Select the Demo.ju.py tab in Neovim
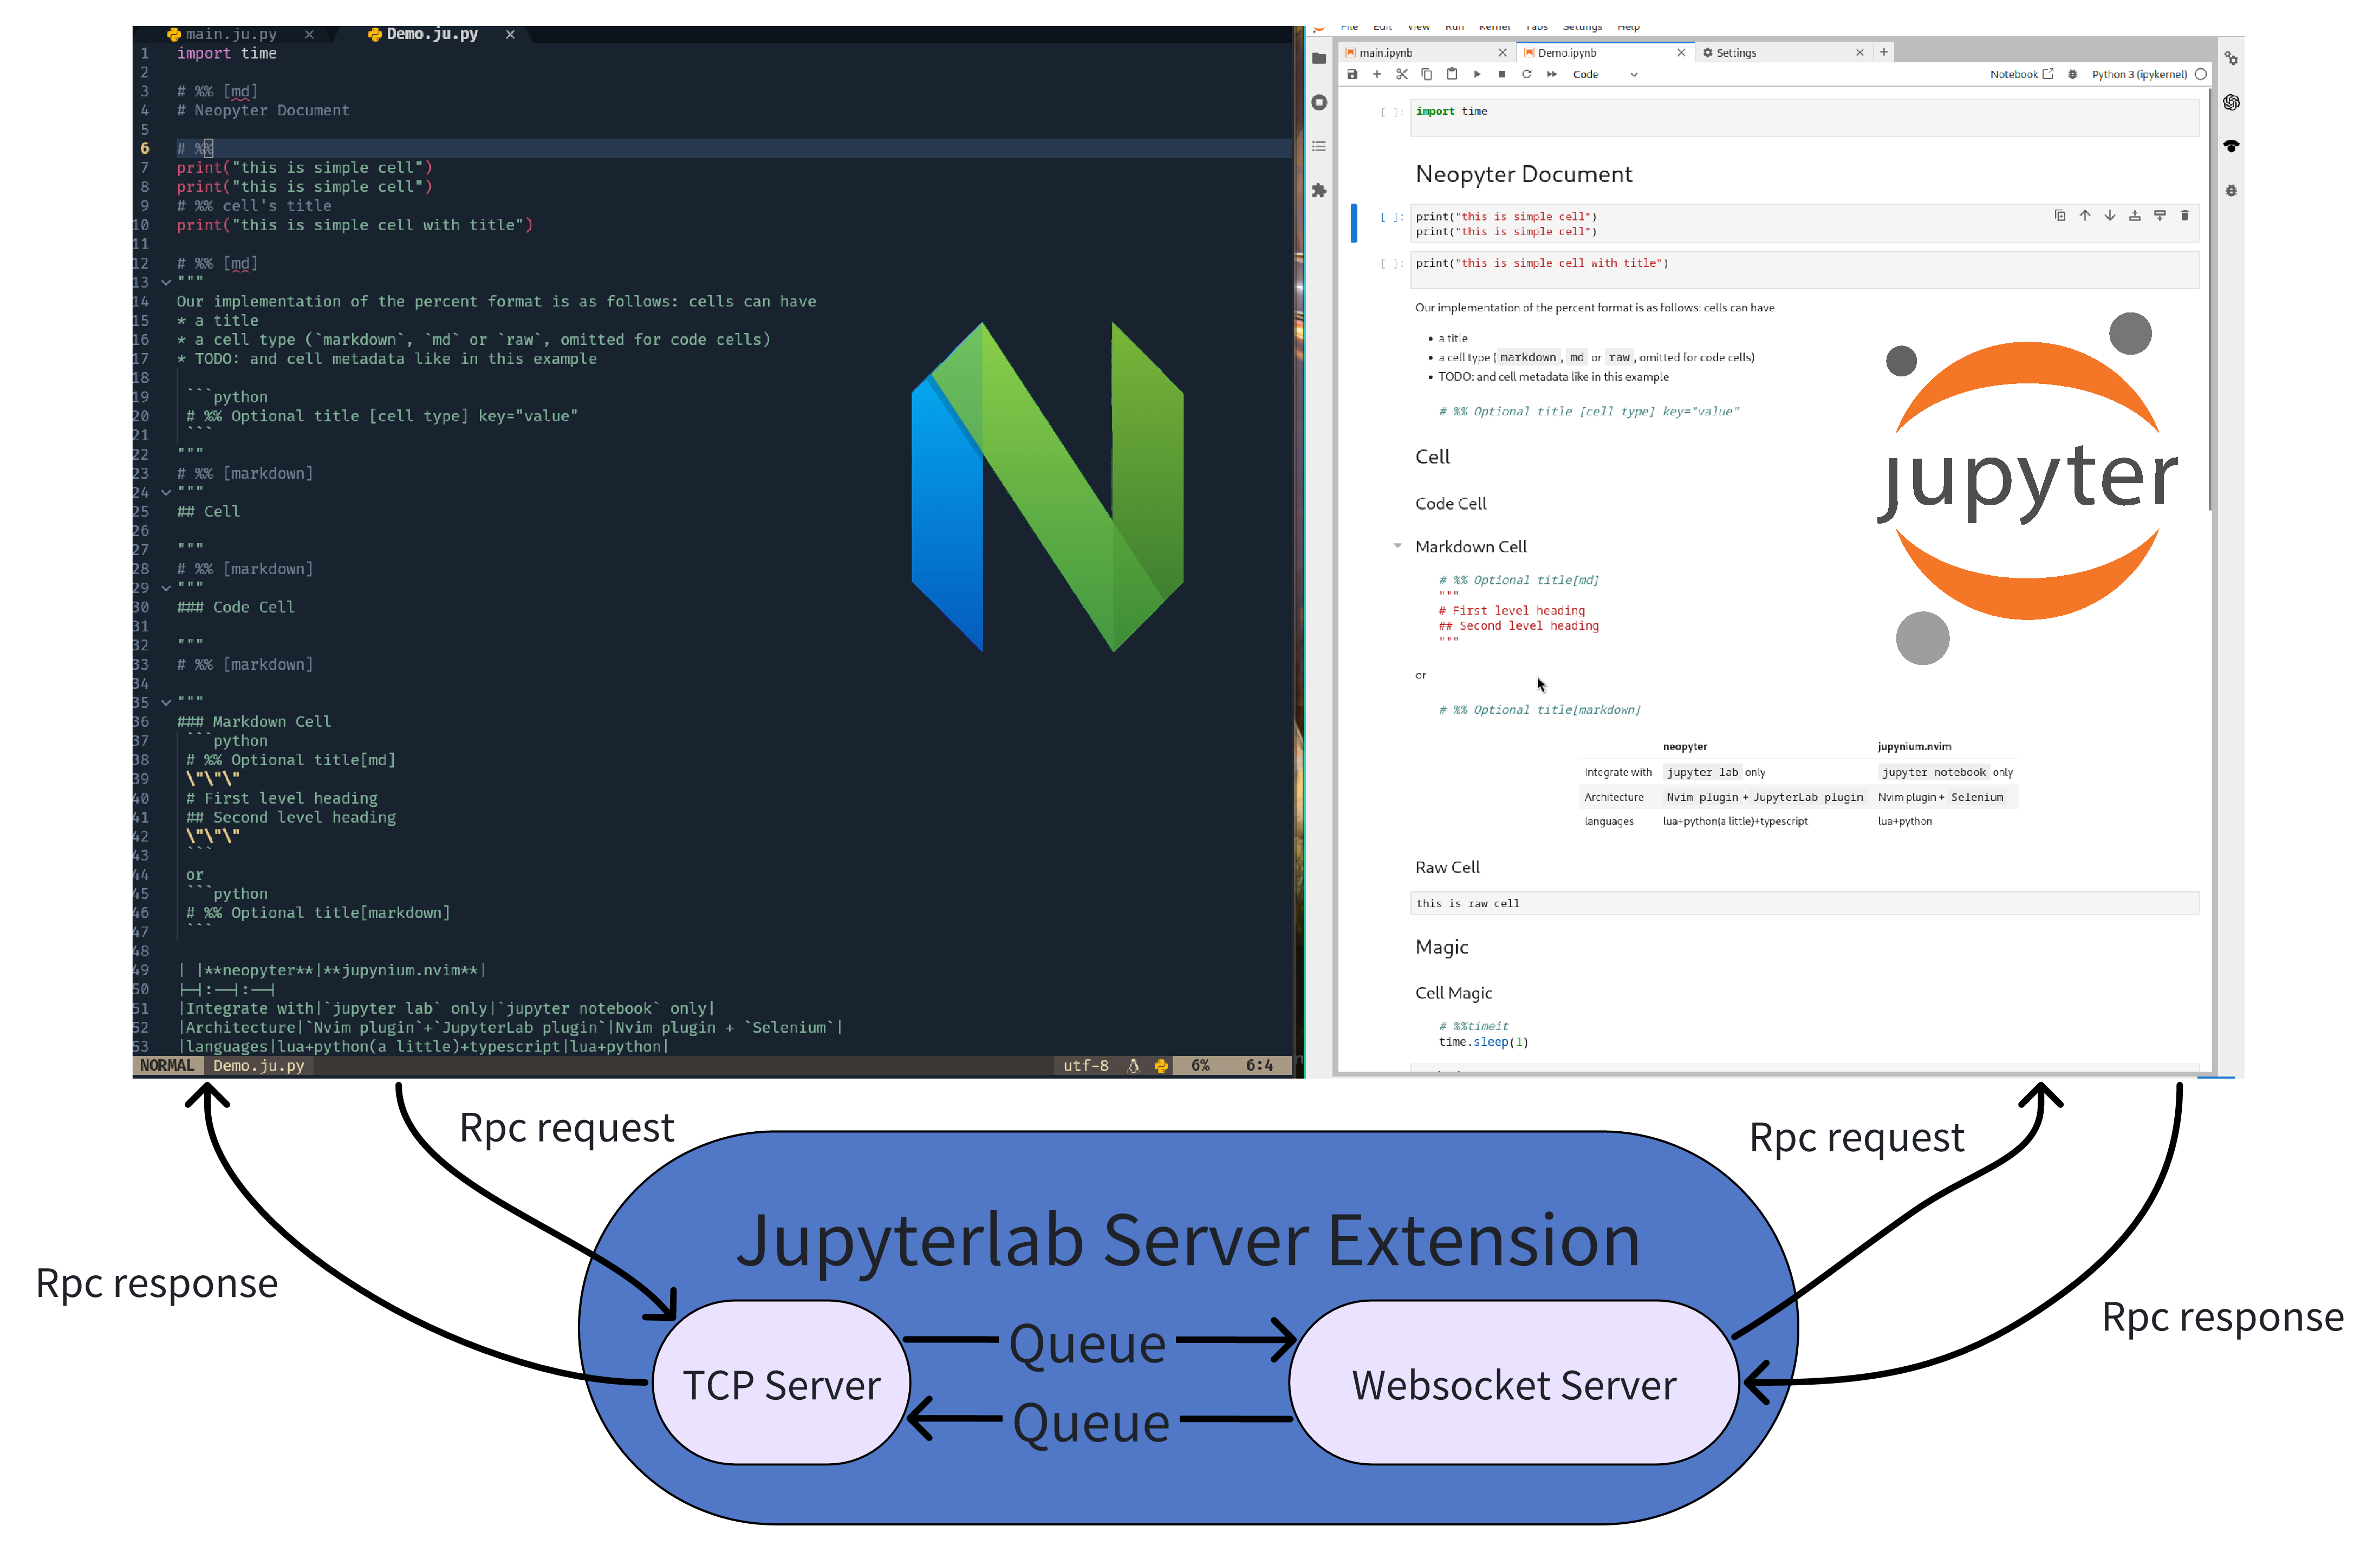This screenshot has width=2380, height=1552. 423,34
